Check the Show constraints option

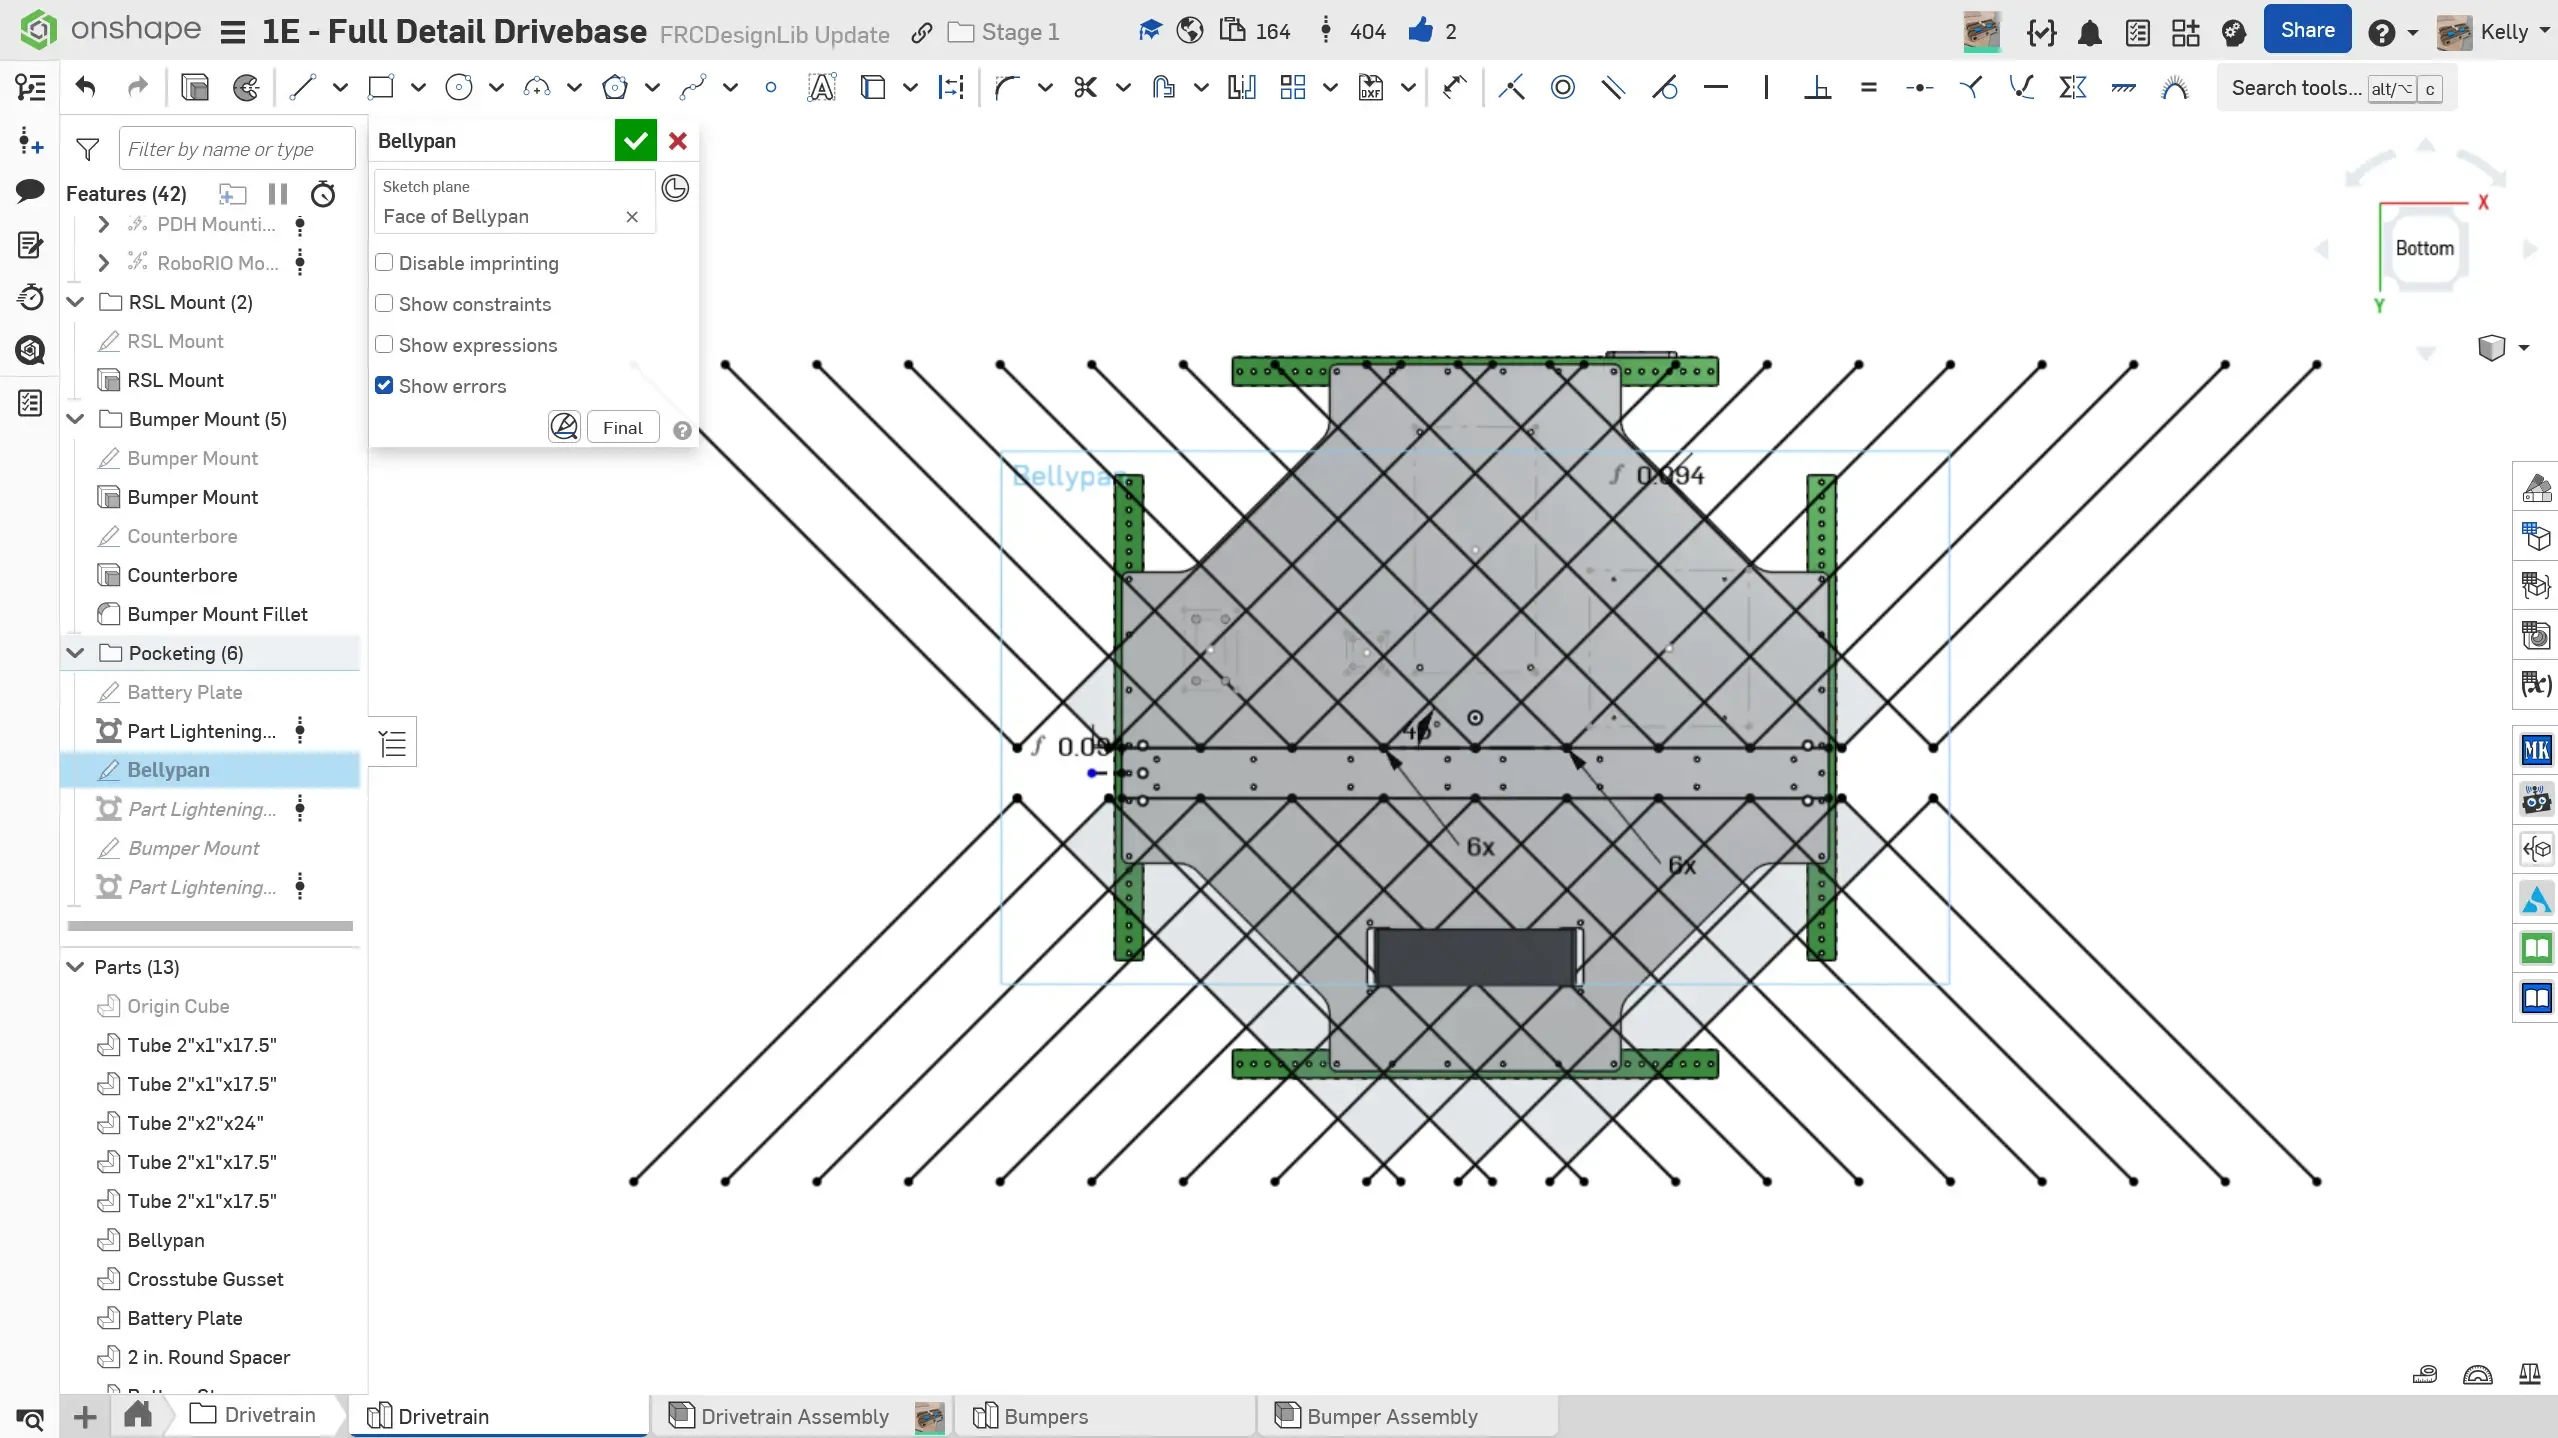[384, 304]
